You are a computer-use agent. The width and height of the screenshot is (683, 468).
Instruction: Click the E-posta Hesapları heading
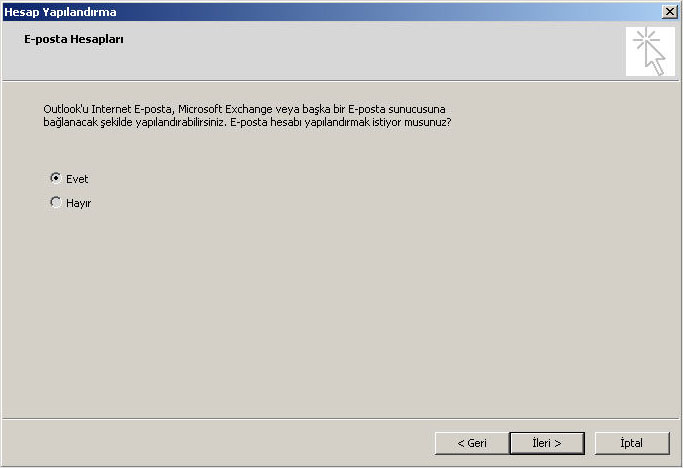74,39
